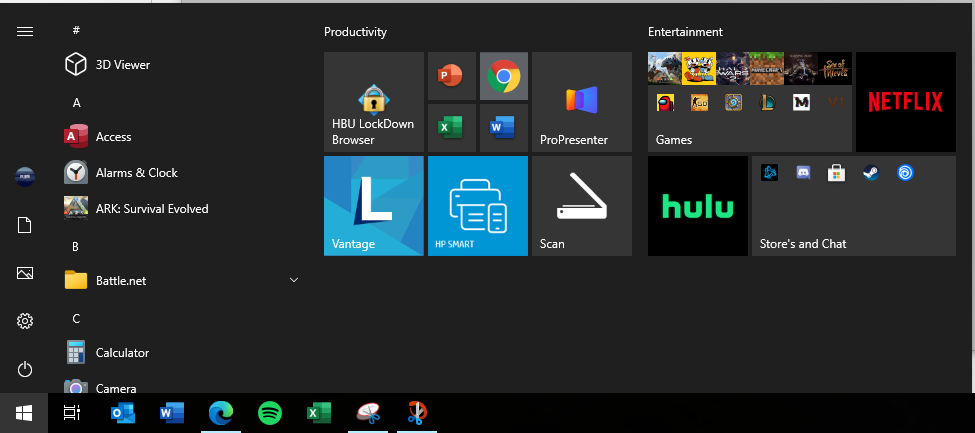Click the Cuphead thumbnail in Games folder
This screenshot has width=975, height=433.
click(699, 68)
